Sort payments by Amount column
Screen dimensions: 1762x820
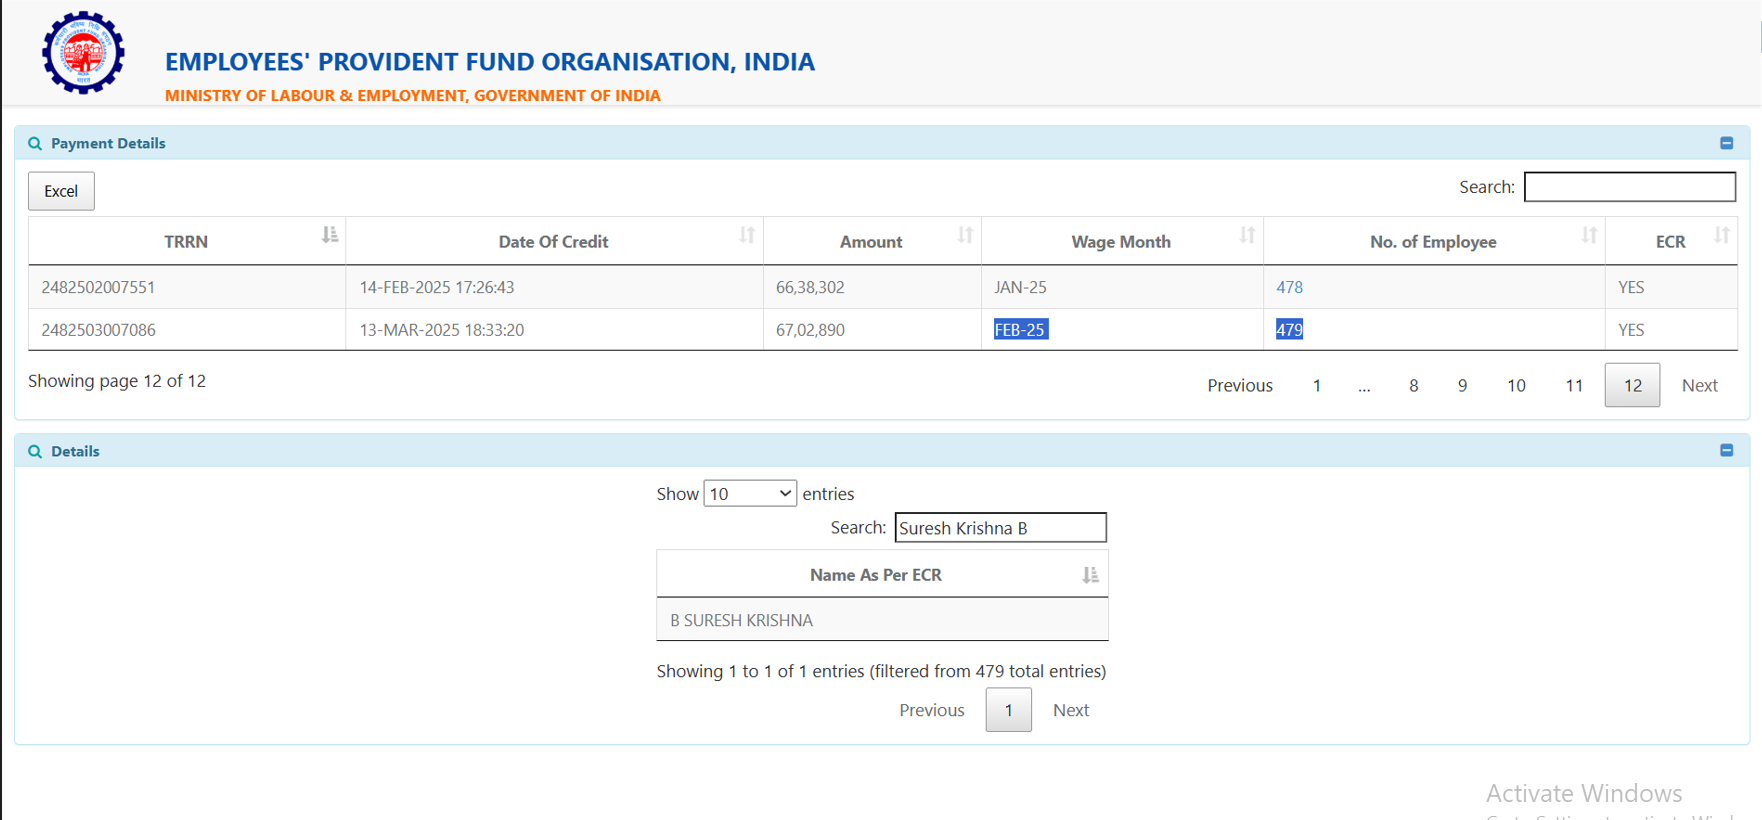870,241
